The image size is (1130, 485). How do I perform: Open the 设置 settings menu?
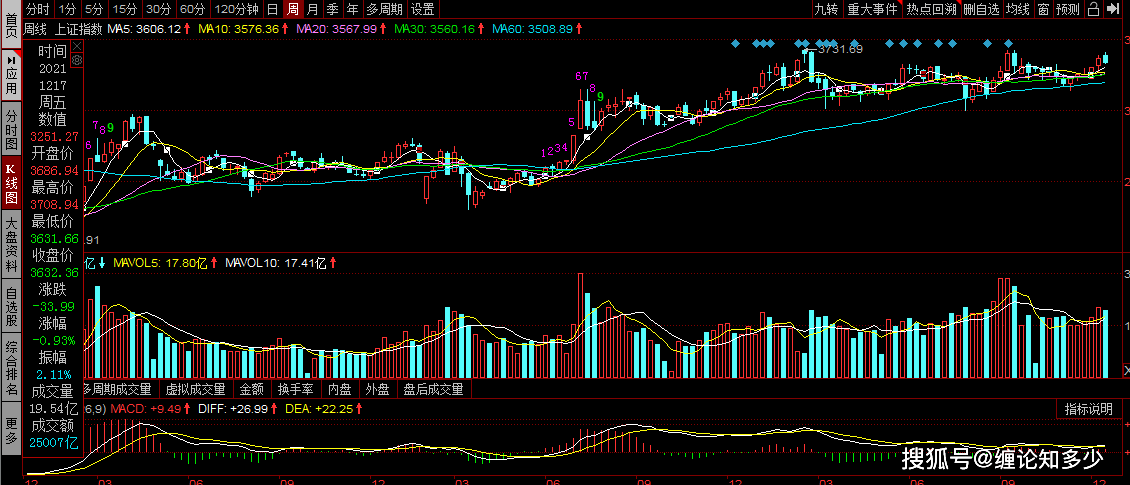click(422, 9)
